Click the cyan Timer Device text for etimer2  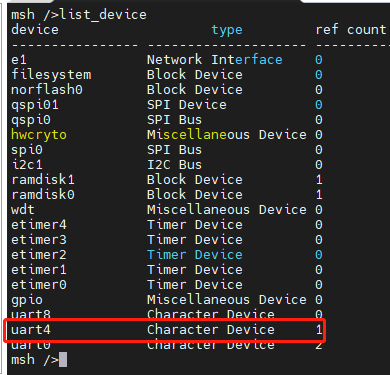[195, 255]
